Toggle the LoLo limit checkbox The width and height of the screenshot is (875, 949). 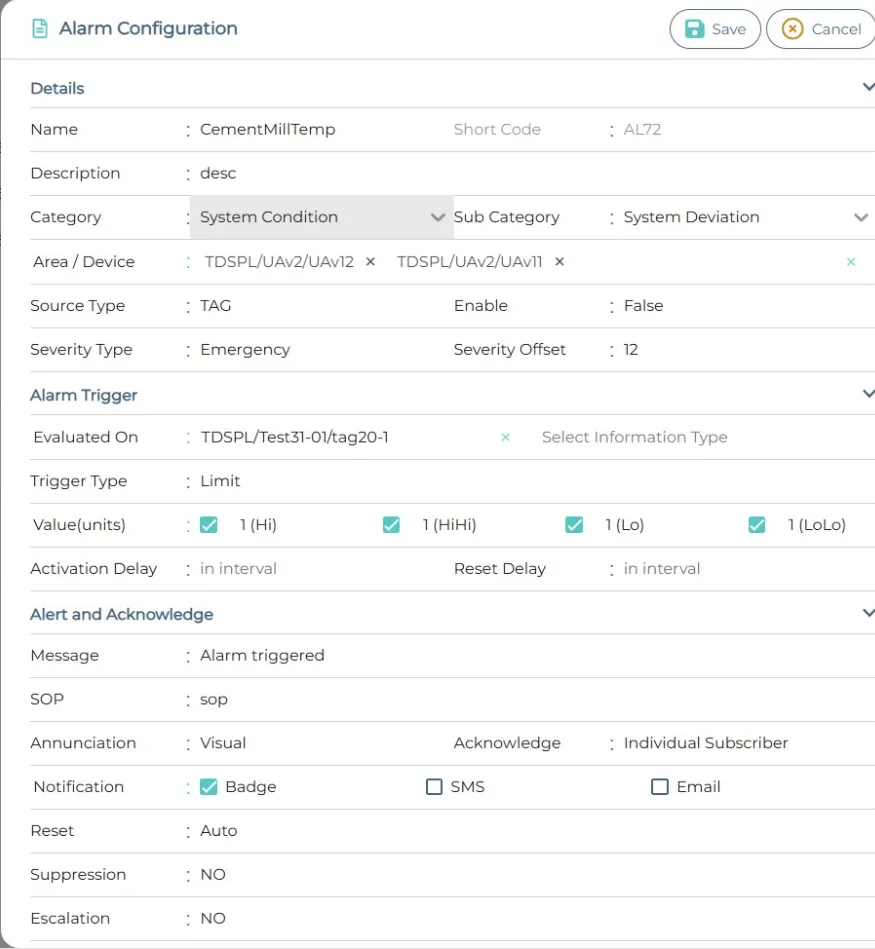[x=757, y=525]
